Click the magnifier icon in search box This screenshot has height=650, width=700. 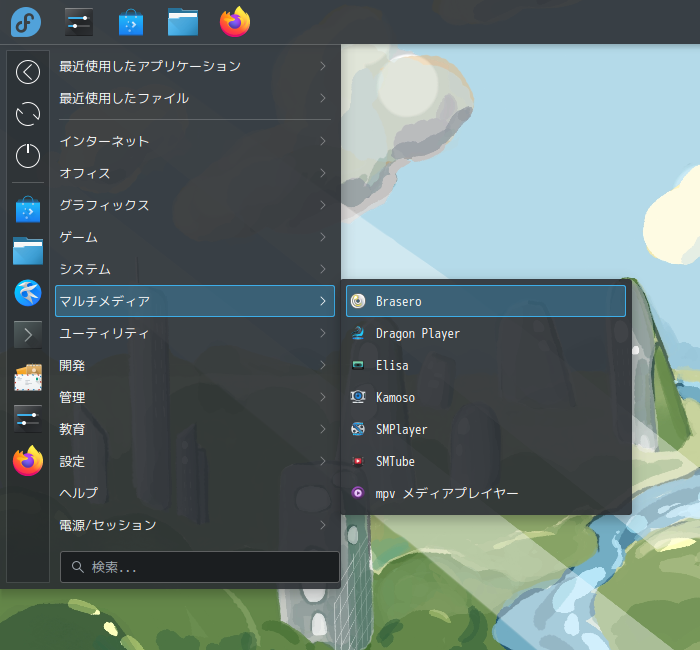tap(78, 567)
